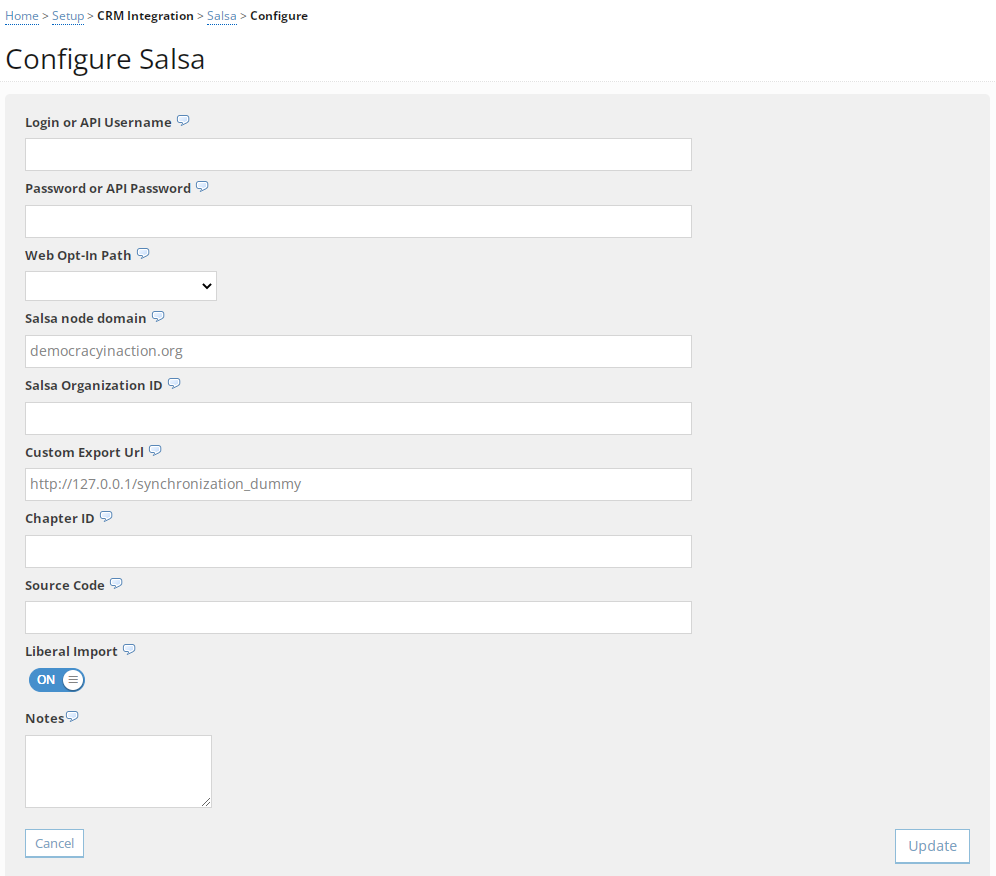Open Setup from the breadcrumb trail
The height and width of the screenshot is (876, 996).
point(67,15)
